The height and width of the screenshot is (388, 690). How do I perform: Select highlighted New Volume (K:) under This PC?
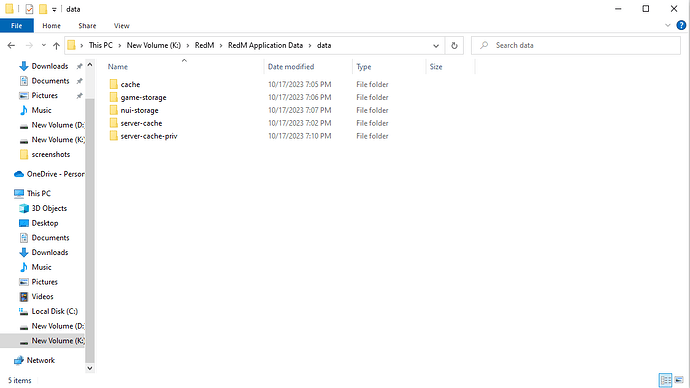click(58, 341)
